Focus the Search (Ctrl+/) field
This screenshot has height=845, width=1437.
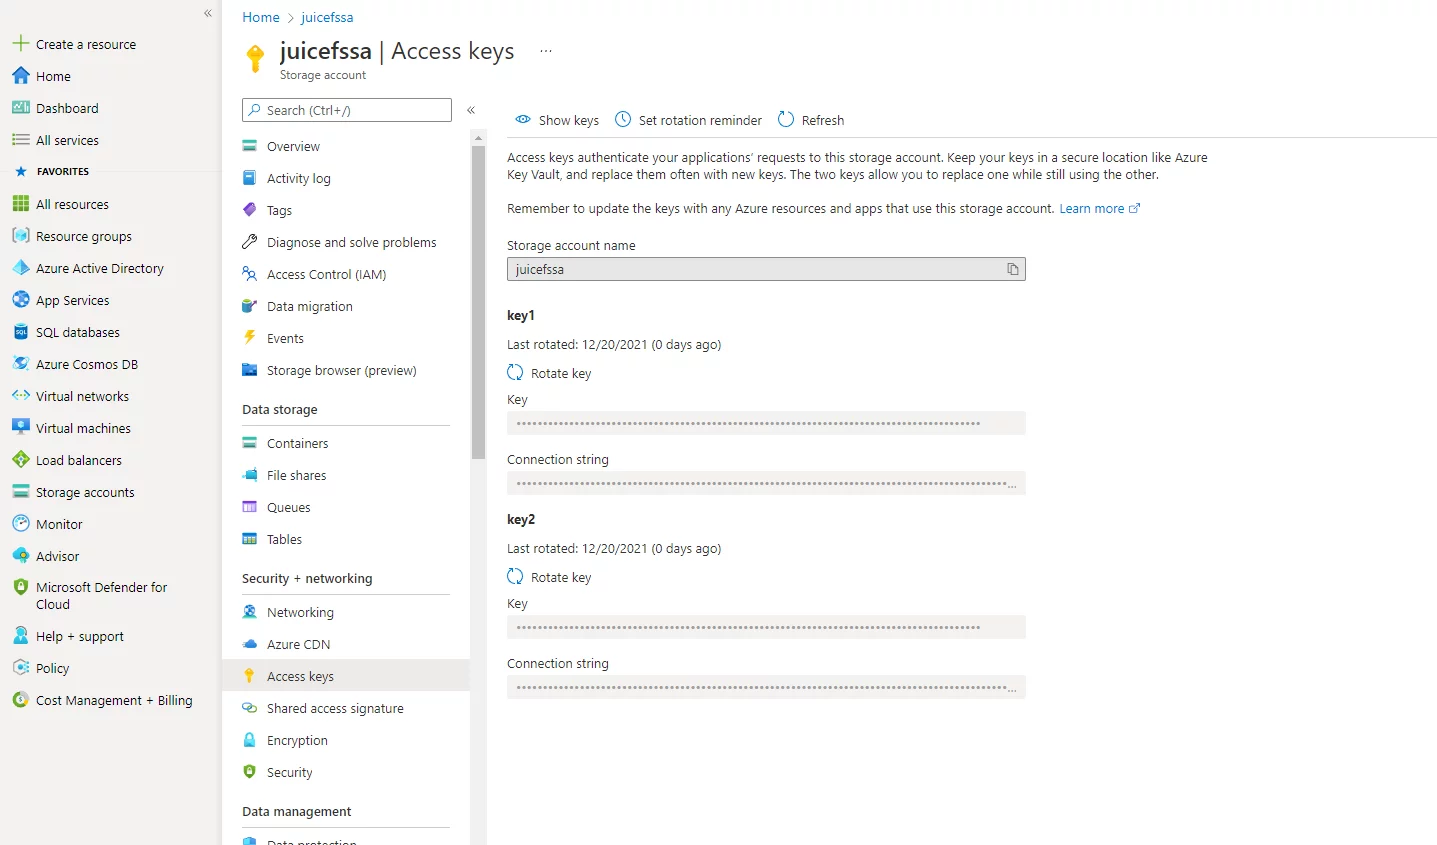click(x=347, y=110)
